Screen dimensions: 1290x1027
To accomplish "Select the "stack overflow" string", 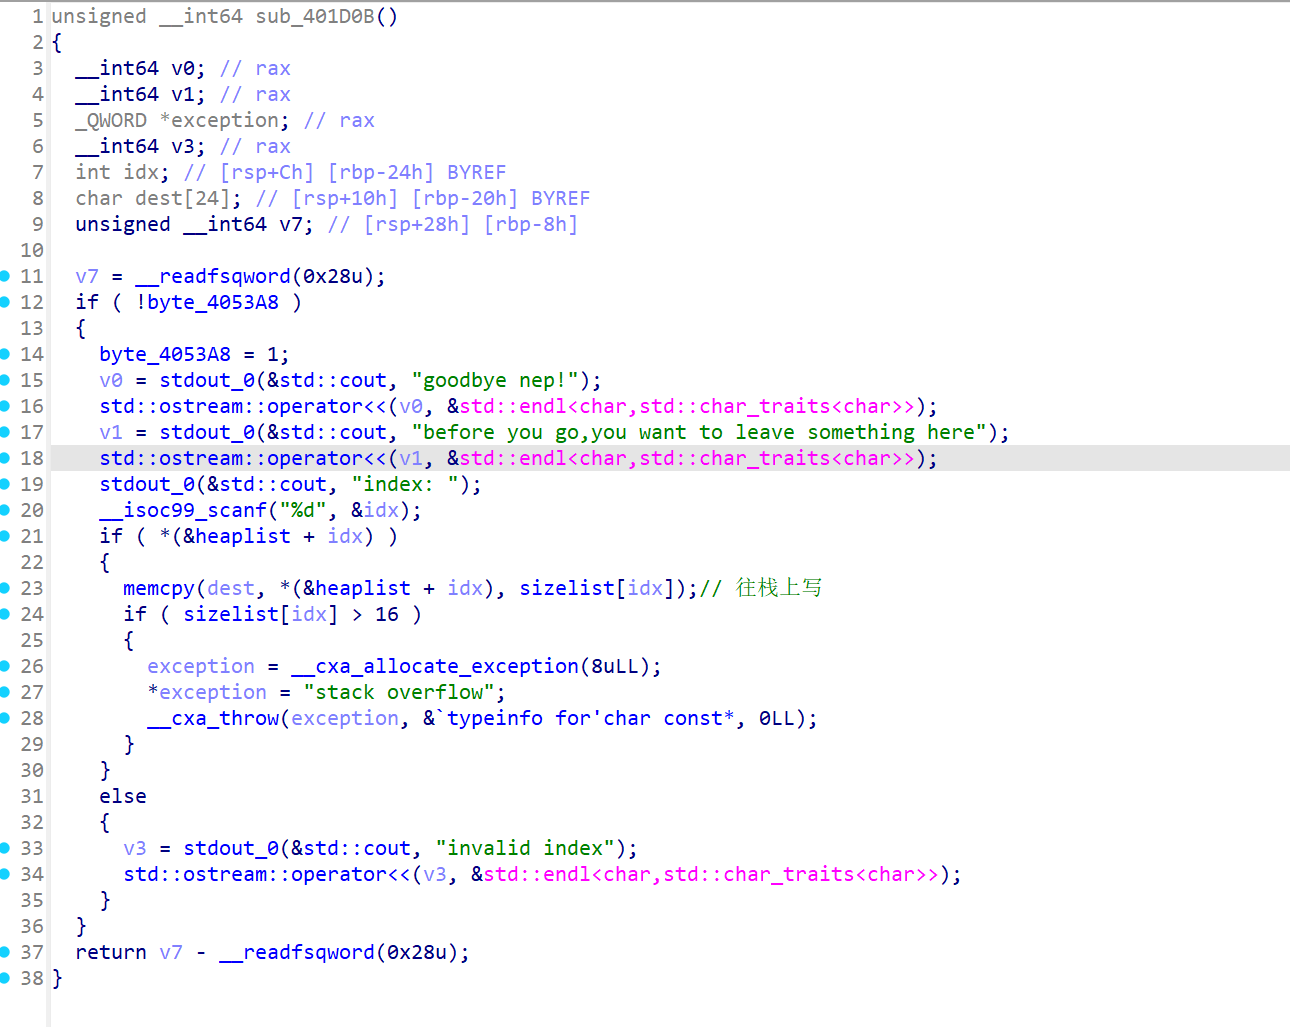I will coord(399,692).
